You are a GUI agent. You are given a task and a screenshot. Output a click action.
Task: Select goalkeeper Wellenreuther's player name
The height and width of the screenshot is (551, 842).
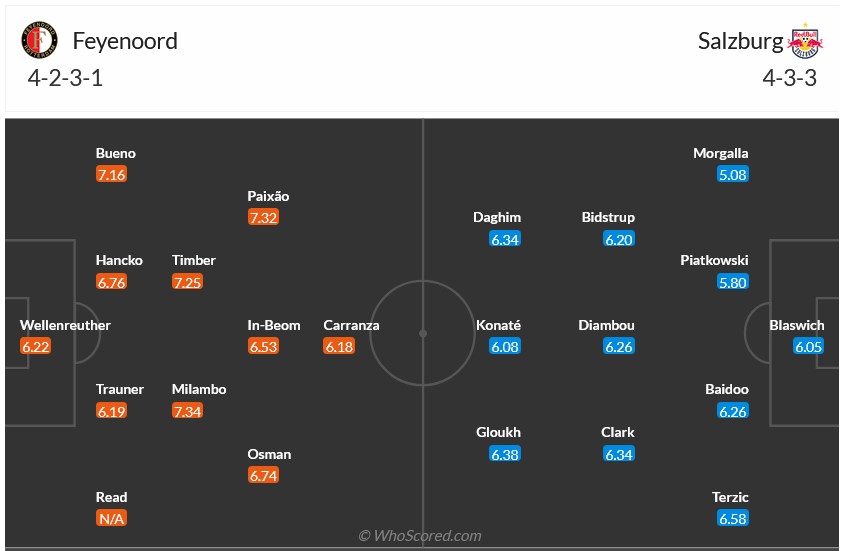66,325
